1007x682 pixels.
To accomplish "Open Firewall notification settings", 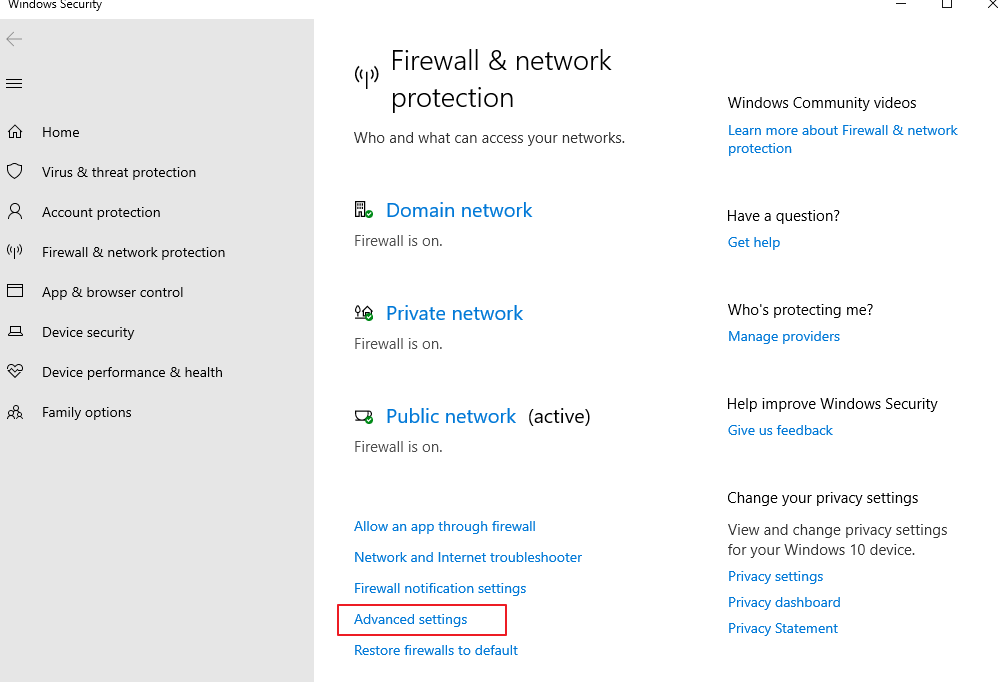I will click(x=440, y=589).
